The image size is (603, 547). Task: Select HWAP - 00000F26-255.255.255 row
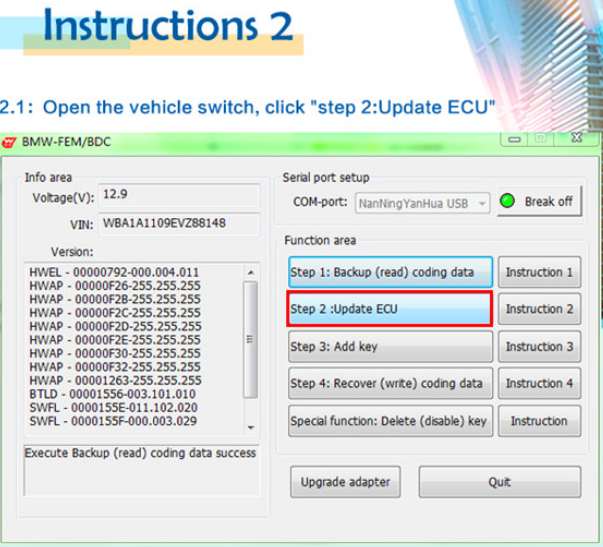(115, 286)
